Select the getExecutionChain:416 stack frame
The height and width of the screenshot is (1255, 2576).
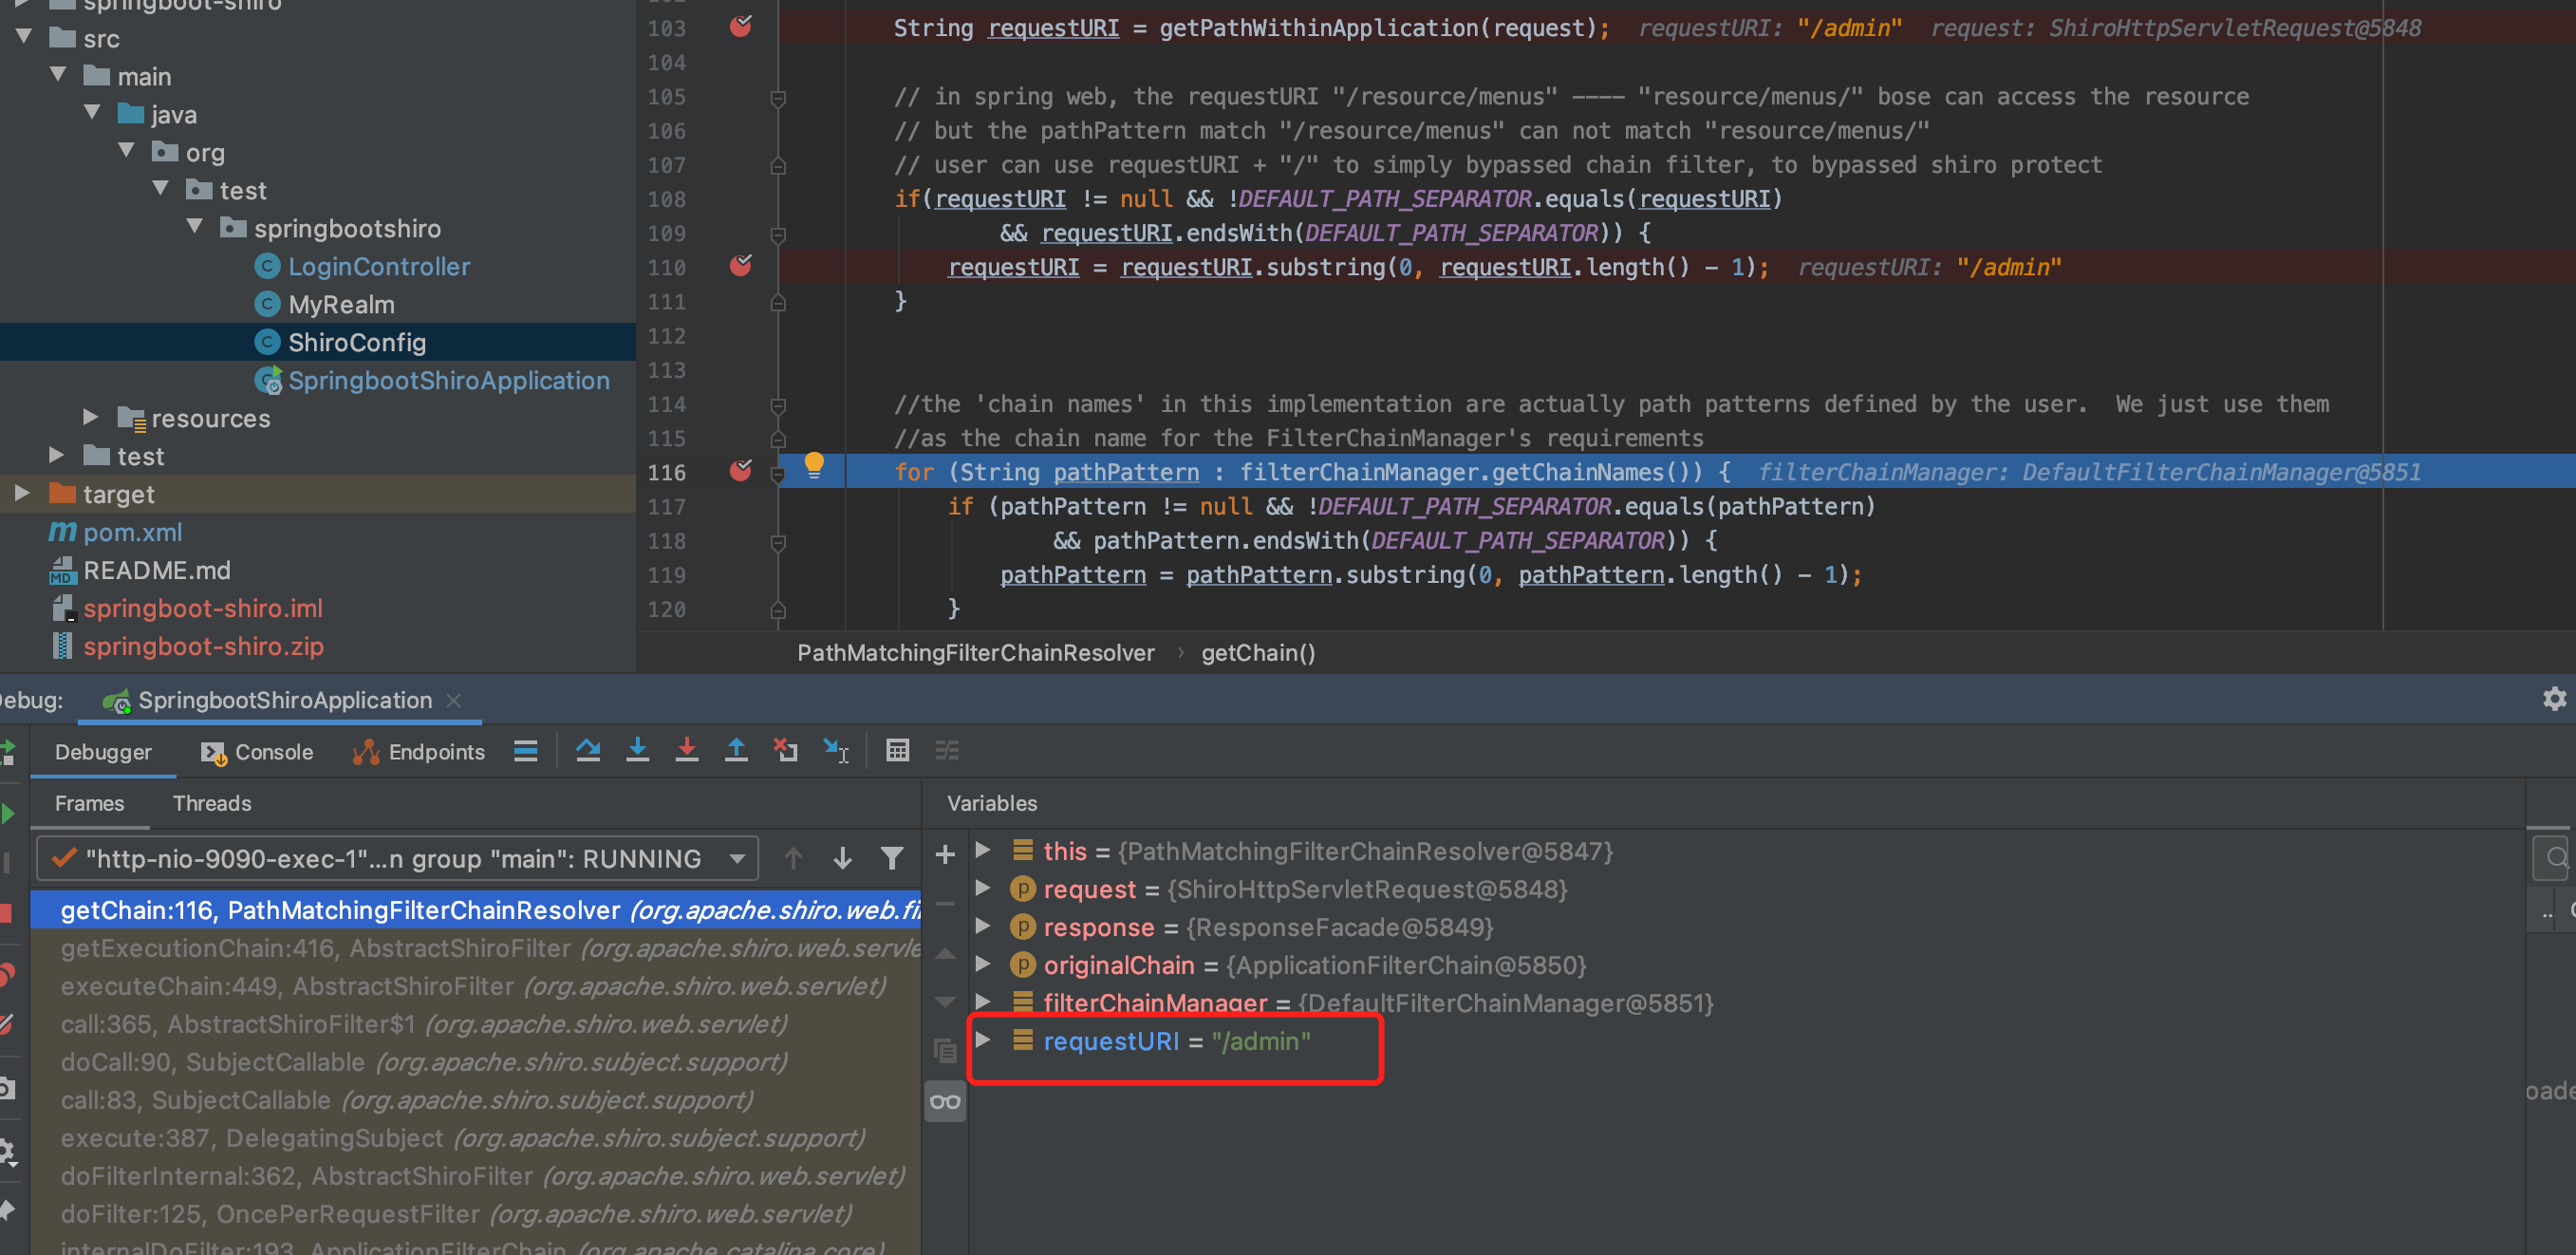click(x=315, y=948)
